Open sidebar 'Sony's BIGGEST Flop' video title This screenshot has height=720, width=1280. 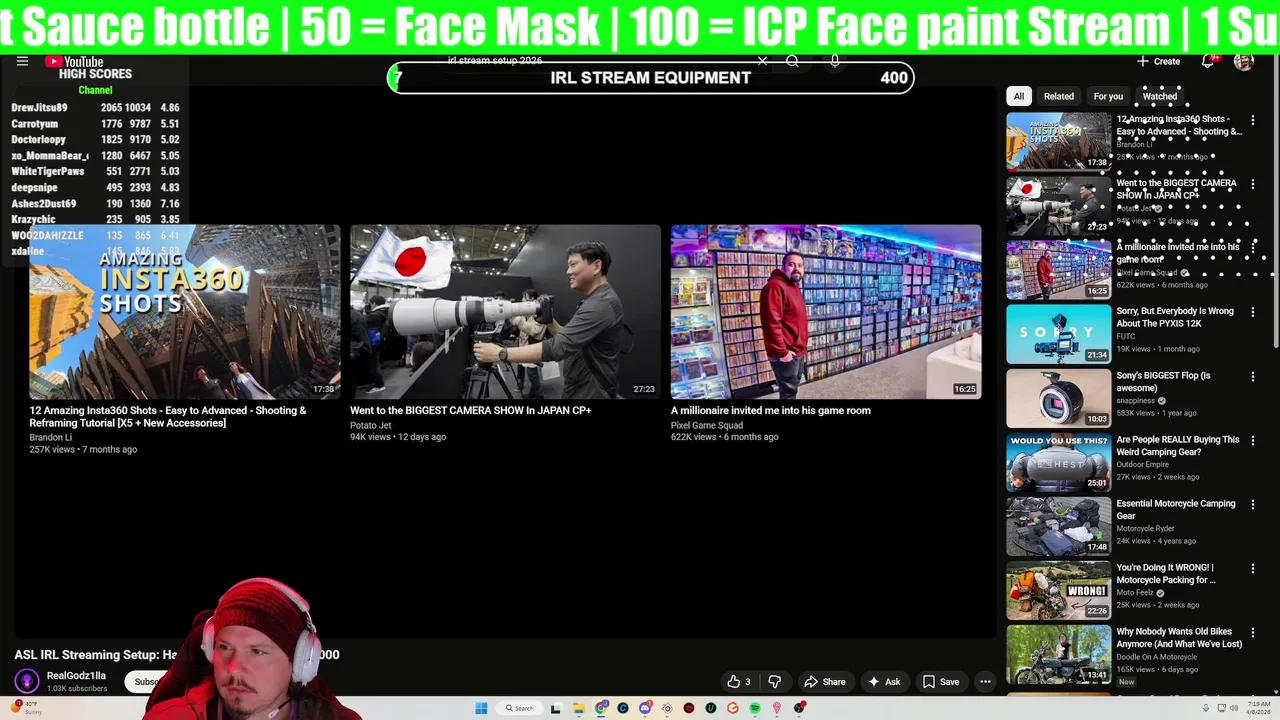coord(1163,381)
